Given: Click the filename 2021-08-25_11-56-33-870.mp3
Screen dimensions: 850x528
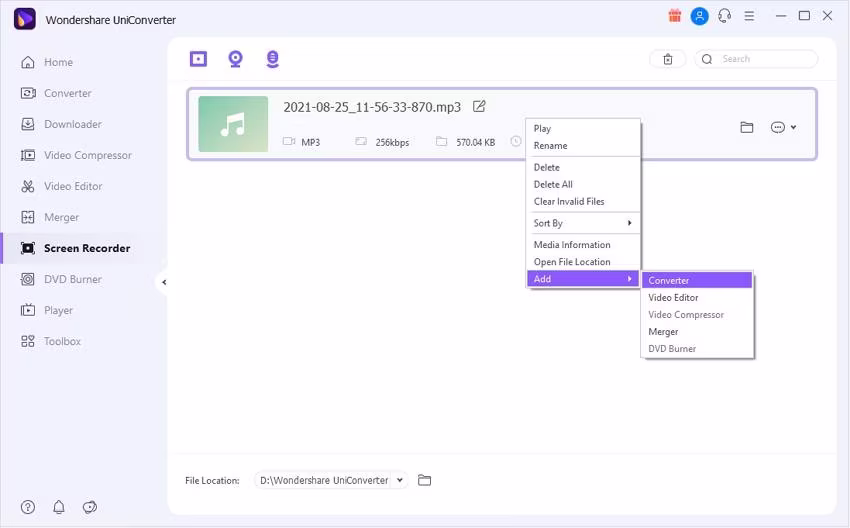Looking at the screenshot, I should [372, 107].
